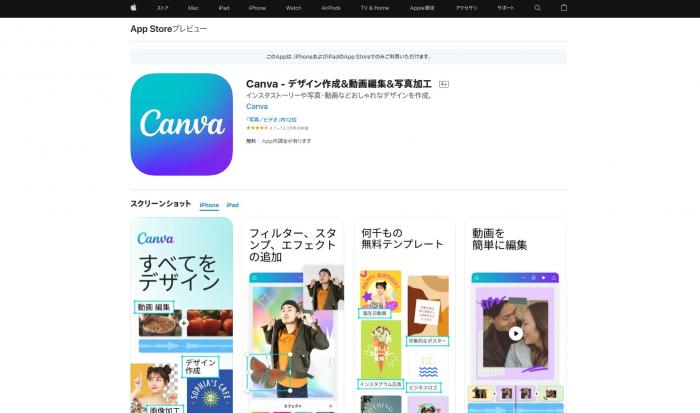Image resolution: width=700 pixels, height=413 pixels.
Task: Open the Mac menu item
Action: (193, 8)
